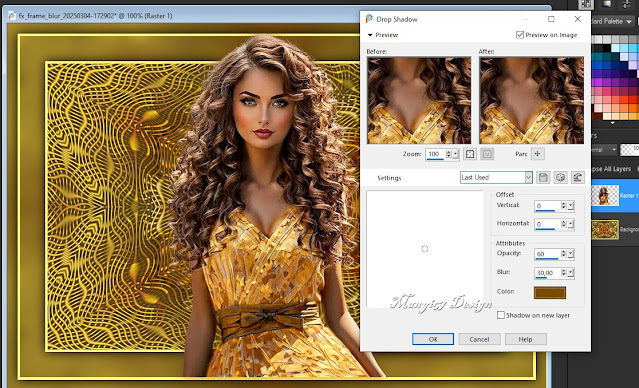Click the Horizontal offset spinner arrows
Viewport: 639px width, 388px height.
(564, 224)
